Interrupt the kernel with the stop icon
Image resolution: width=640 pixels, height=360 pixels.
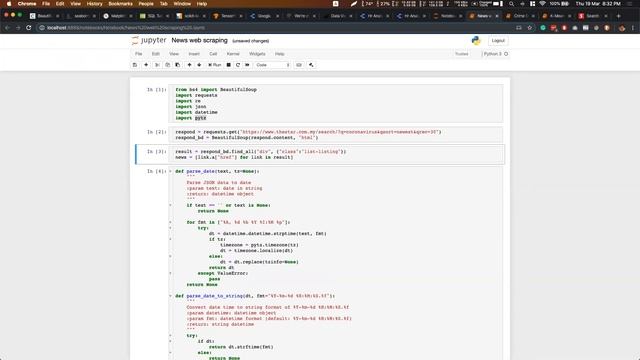(x=229, y=65)
